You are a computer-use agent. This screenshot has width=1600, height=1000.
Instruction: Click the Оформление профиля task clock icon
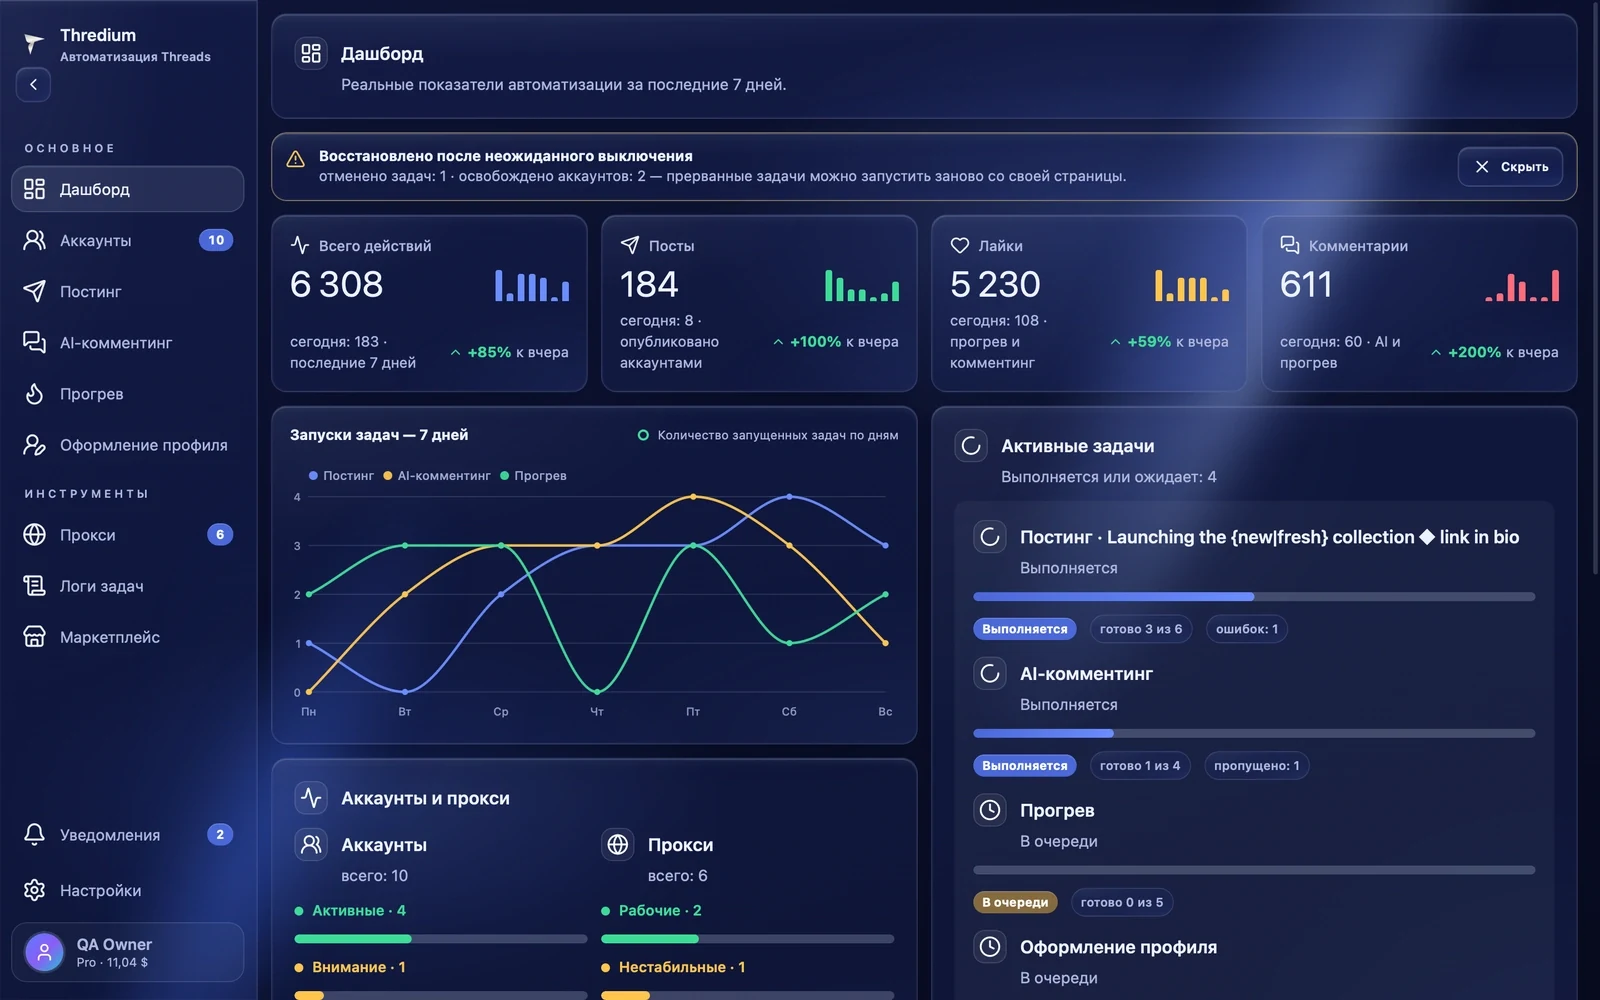click(x=990, y=947)
